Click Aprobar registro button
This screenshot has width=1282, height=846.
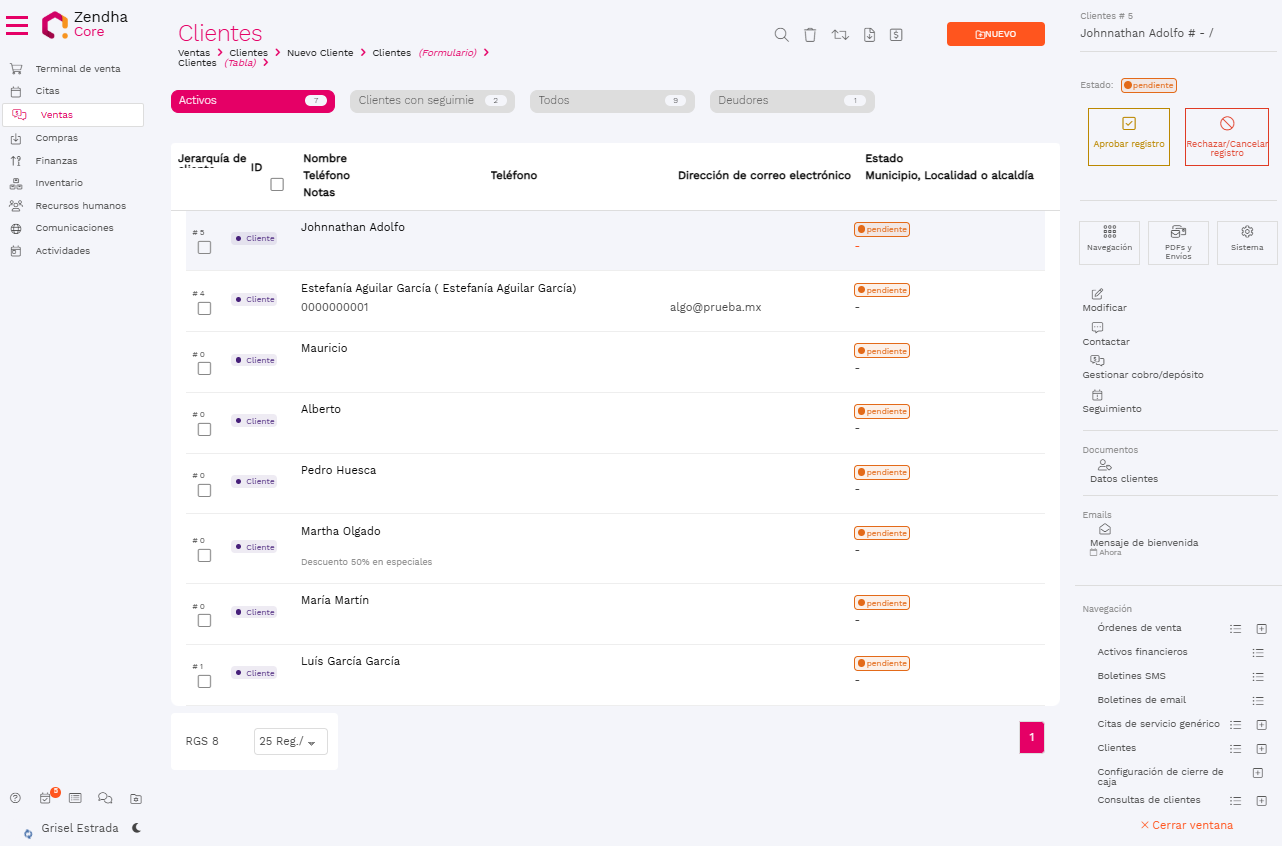(1128, 136)
